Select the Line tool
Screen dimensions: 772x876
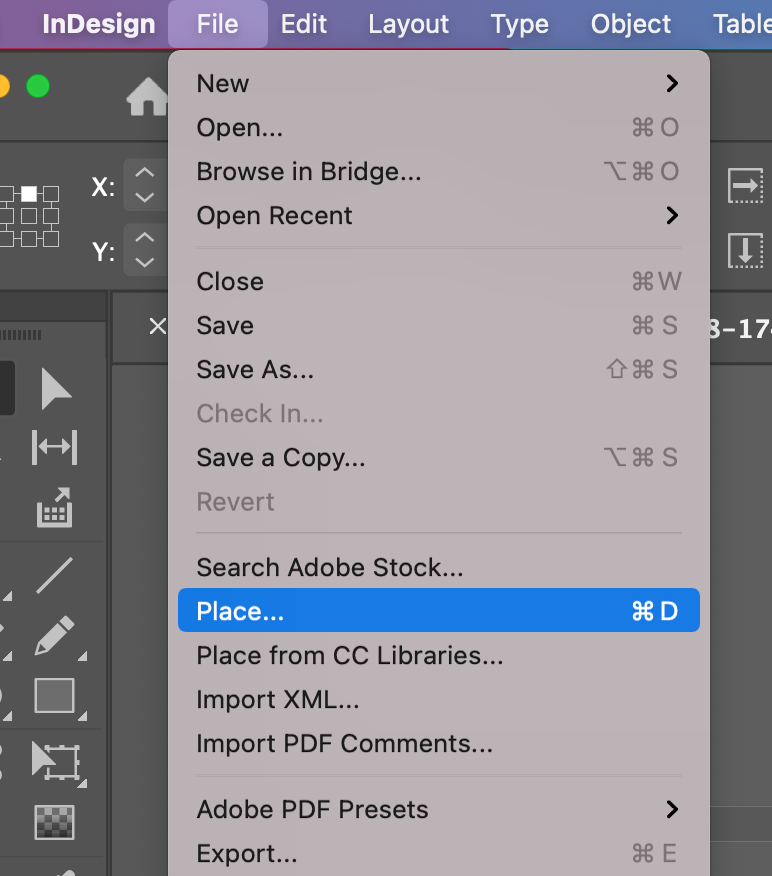55,575
